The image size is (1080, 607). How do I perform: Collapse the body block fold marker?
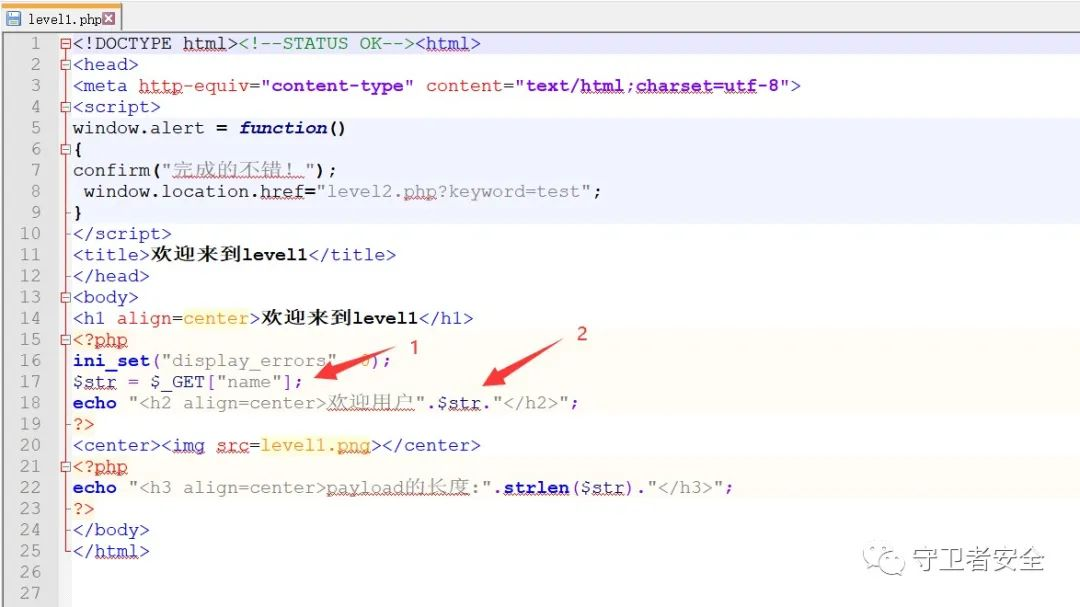(66, 297)
